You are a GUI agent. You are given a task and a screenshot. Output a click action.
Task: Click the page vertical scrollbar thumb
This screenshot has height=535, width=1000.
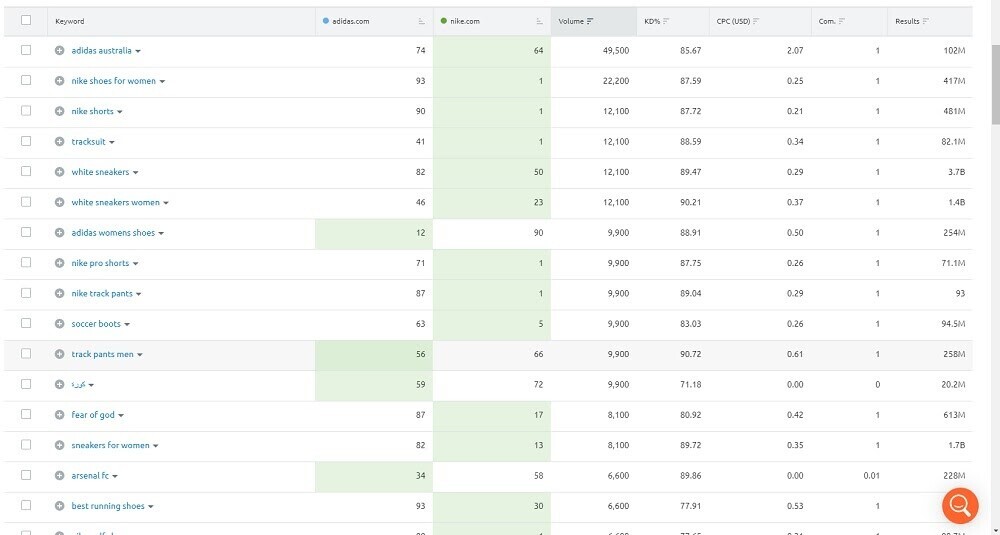996,83
